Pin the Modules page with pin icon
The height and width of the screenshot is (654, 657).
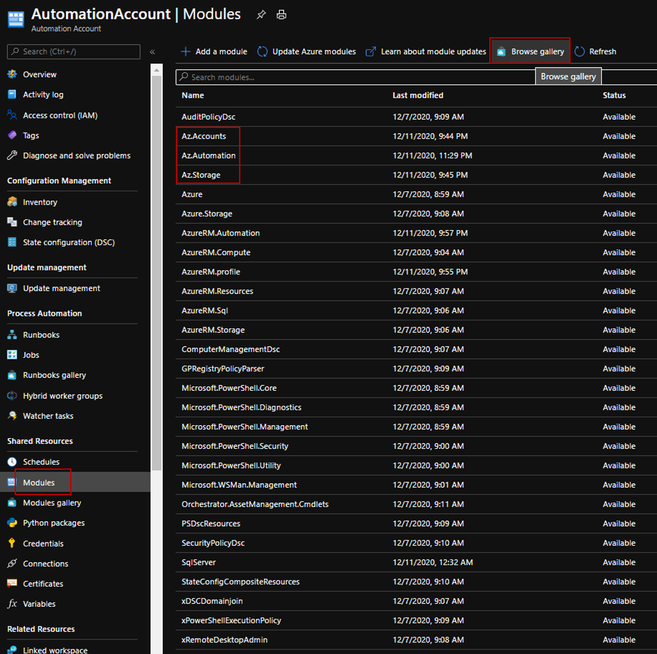[261, 15]
